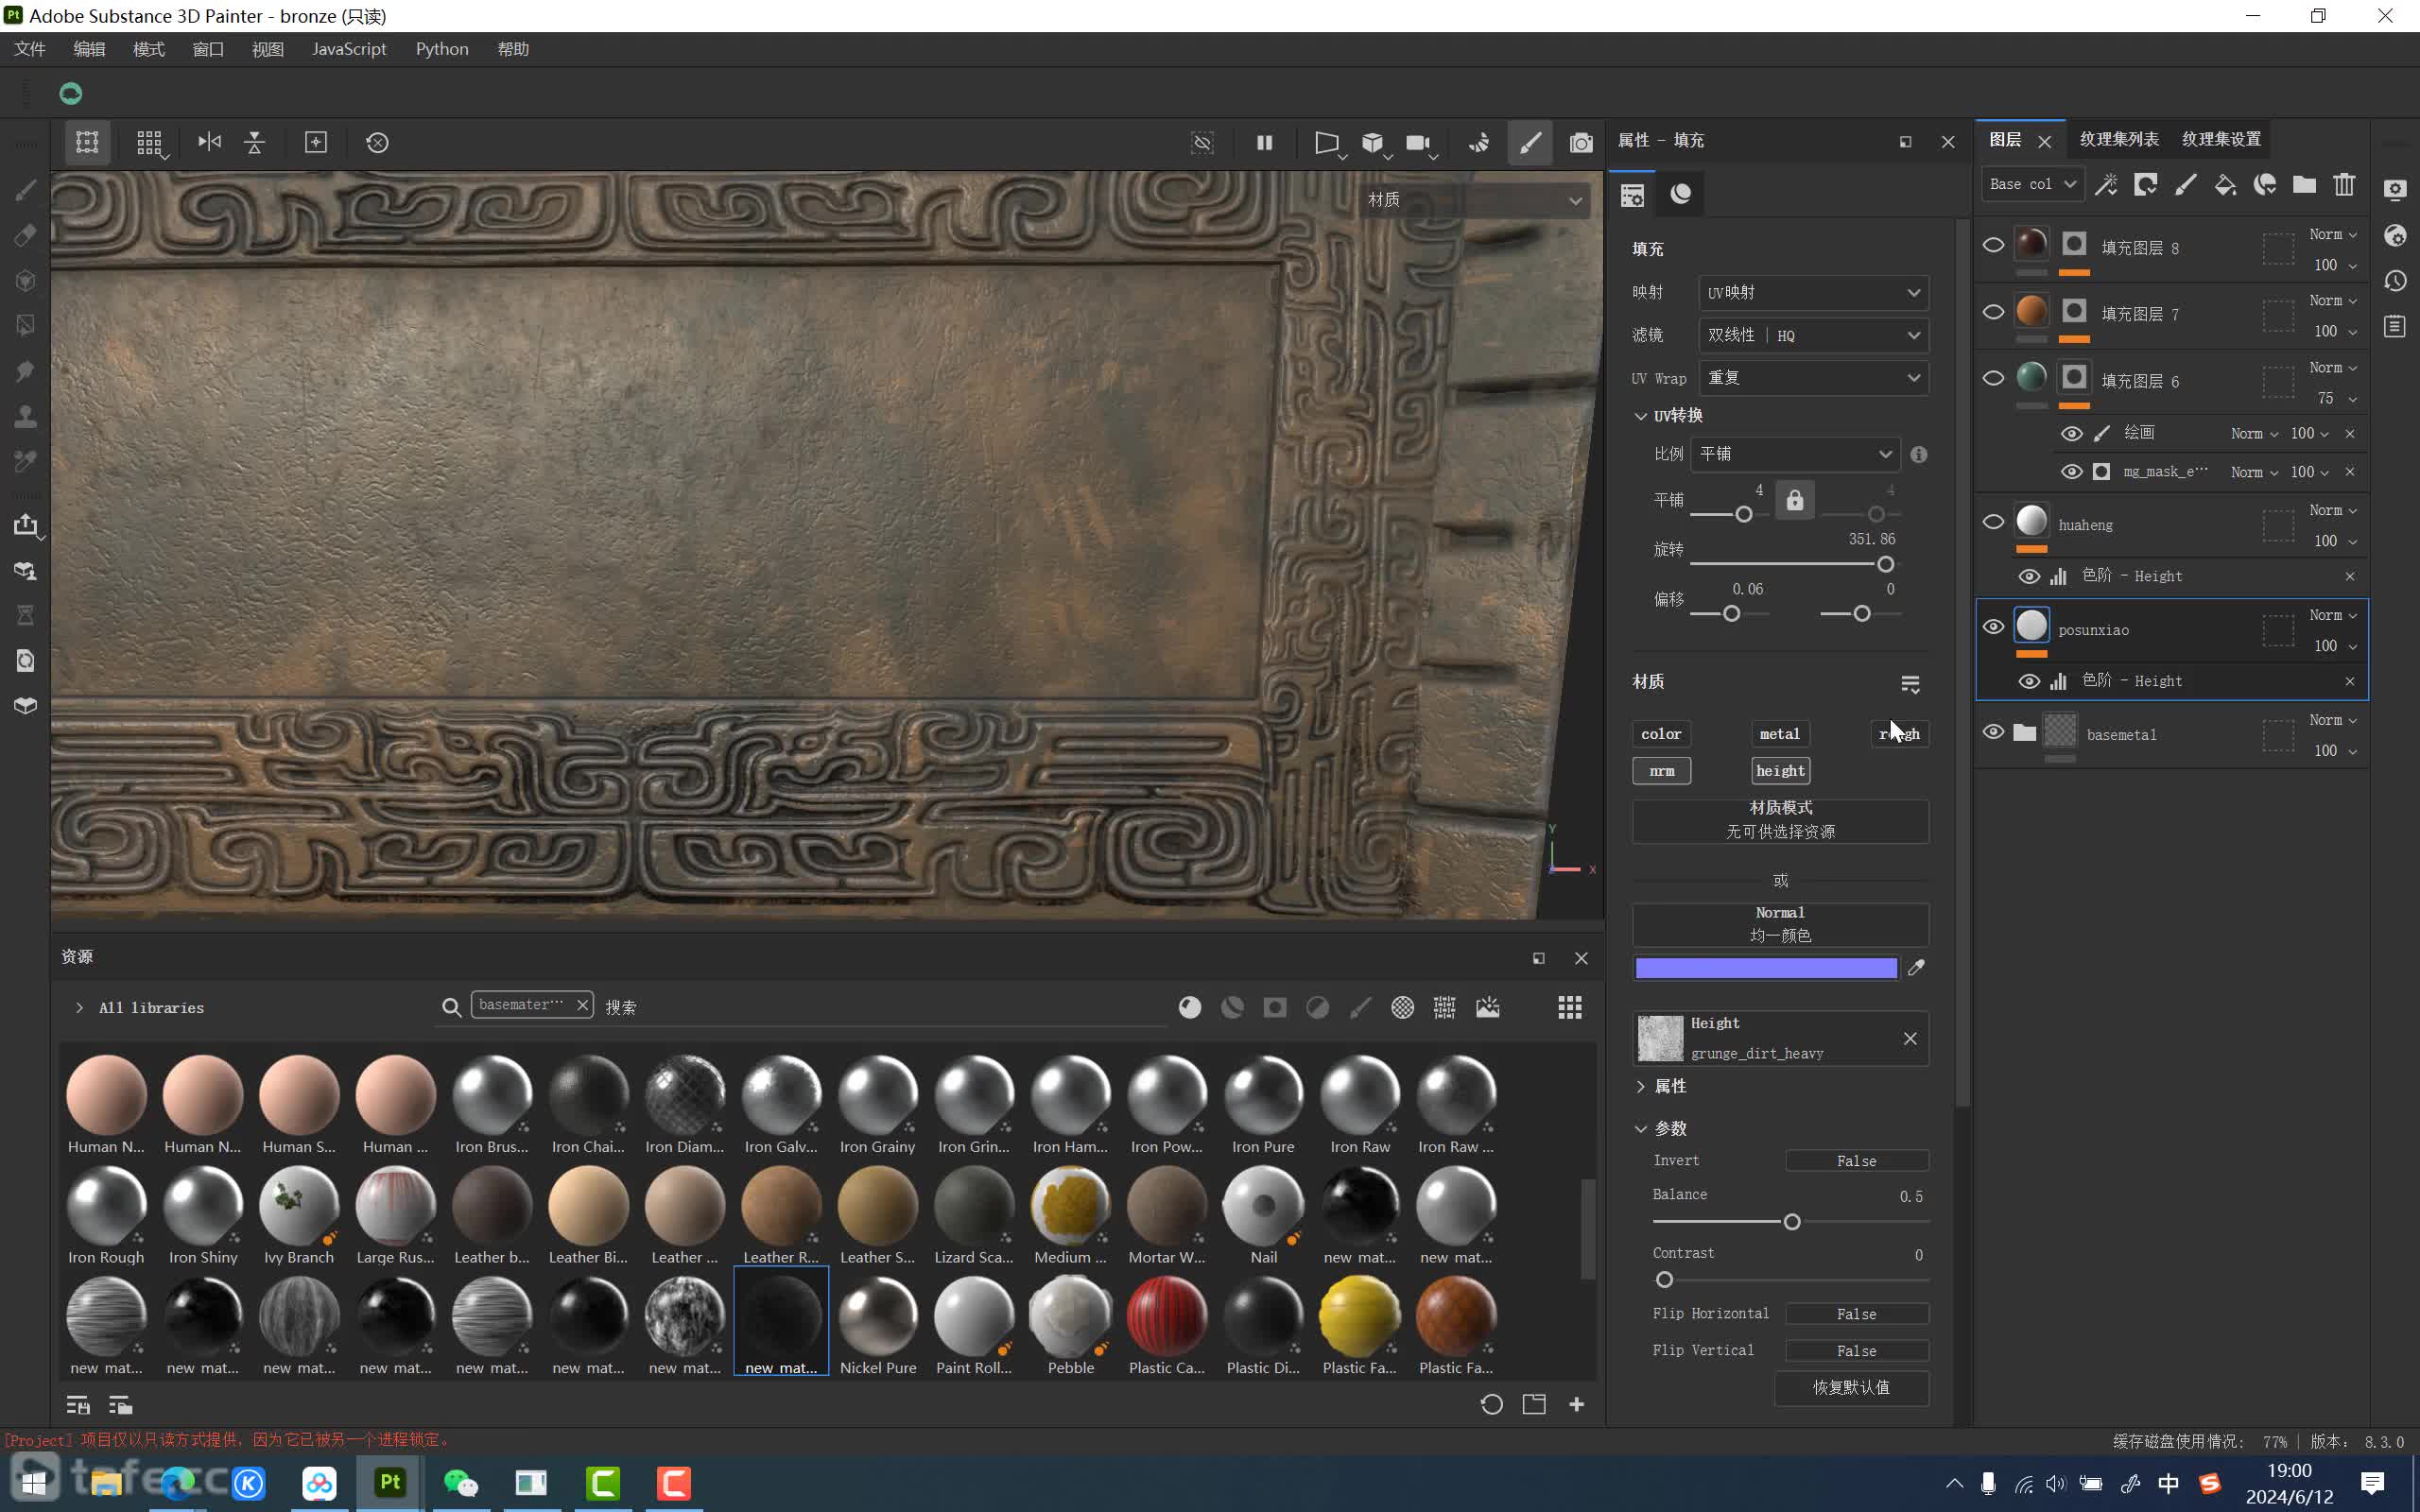Toggle the metal channel button
This screenshot has height=1512, width=2420.
pyautogui.click(x=1779, y=734)
